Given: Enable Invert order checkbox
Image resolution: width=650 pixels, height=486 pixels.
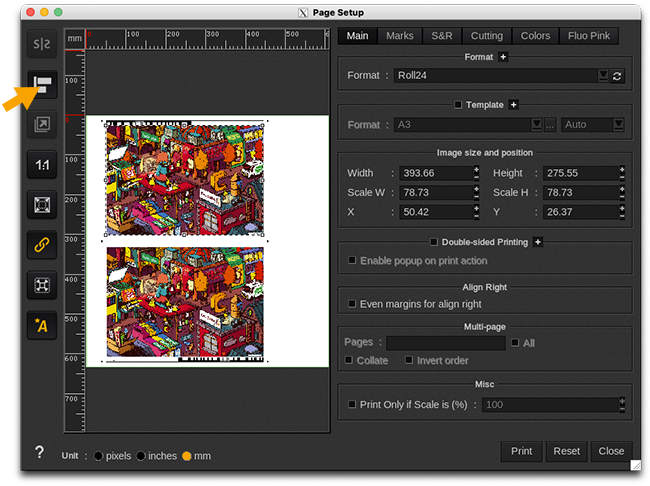Looking at the screenshot, I should coord(409,360).
